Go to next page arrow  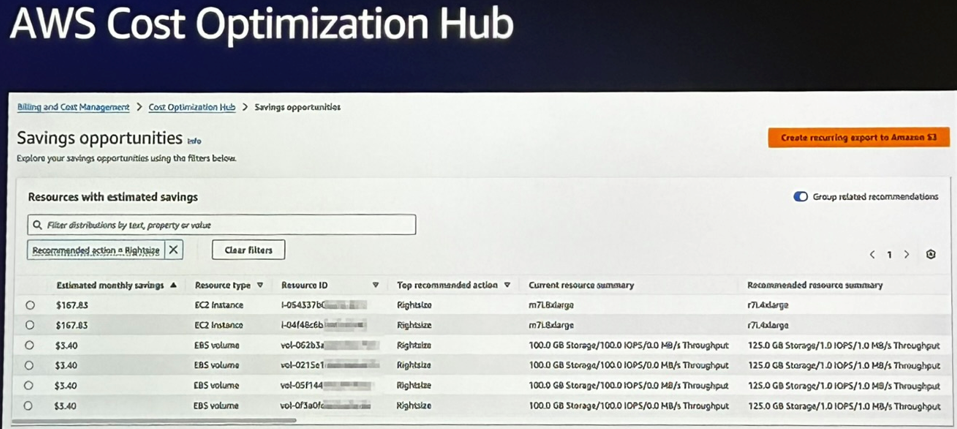pyautogui.click(x=907, y=255)
